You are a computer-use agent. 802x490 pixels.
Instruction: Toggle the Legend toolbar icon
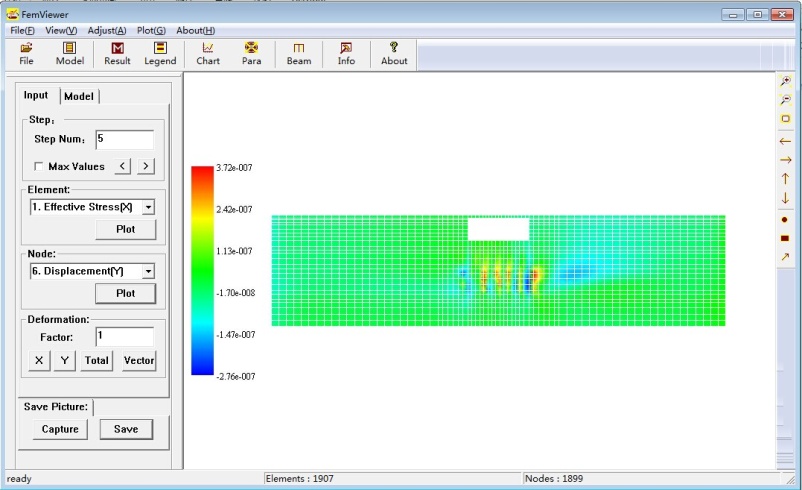[160, 54]
